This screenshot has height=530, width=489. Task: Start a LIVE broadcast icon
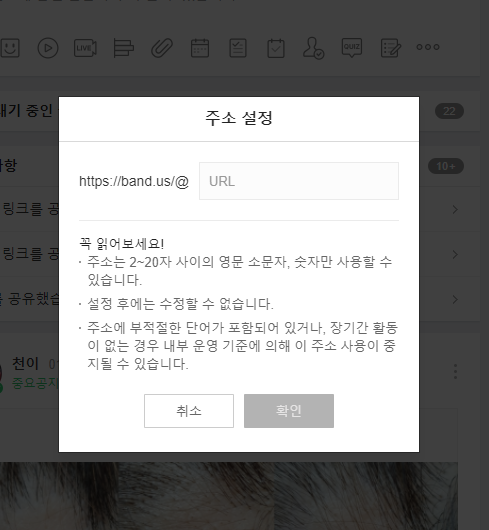point(85,48)
